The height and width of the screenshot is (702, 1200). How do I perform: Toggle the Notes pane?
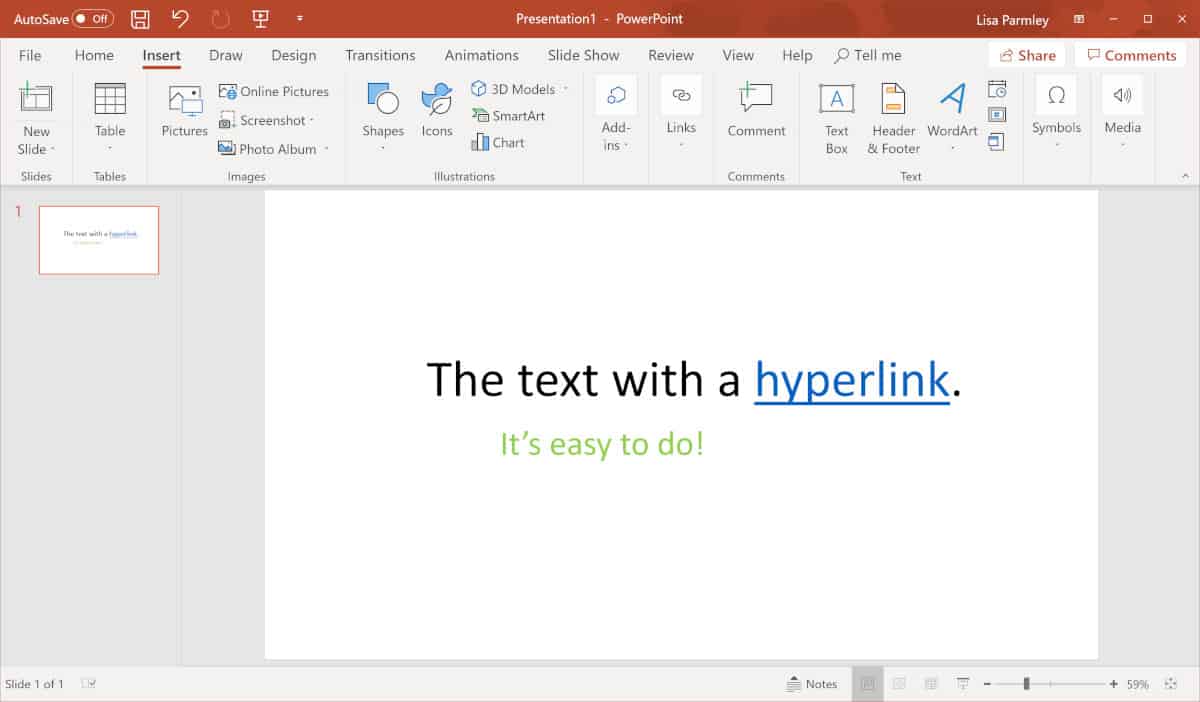(813, 683)
